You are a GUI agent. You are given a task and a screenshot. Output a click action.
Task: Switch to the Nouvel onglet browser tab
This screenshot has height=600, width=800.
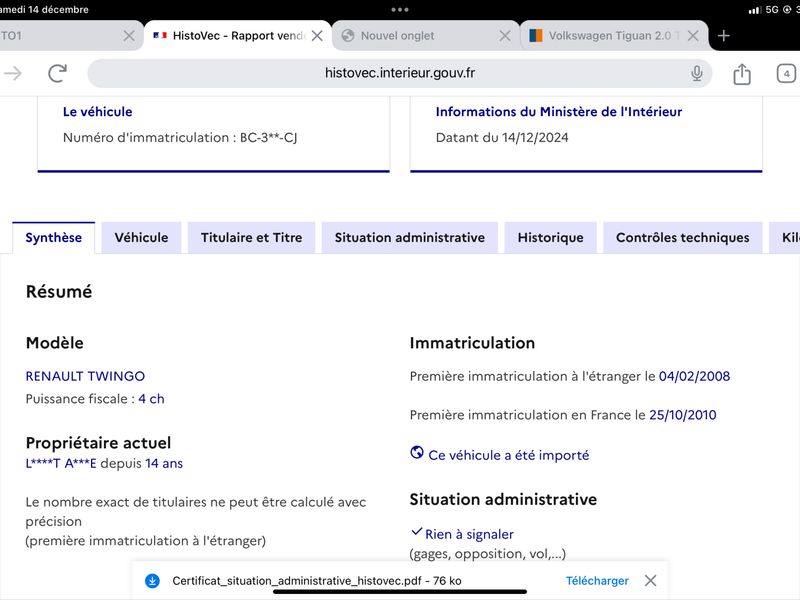[x=426, y=36]
